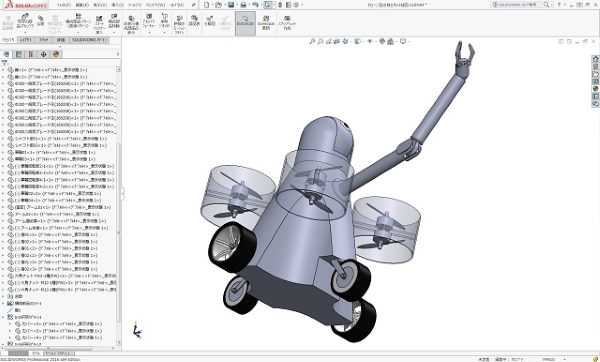Open the display style dropdown in view toolbar
Screen dimensions: 600x362
(362, 41)
